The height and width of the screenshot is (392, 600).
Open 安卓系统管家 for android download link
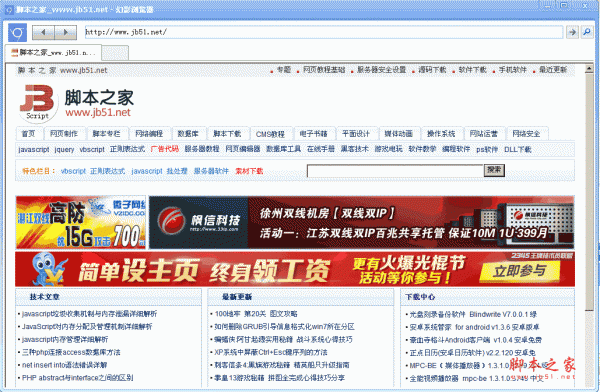474,327
